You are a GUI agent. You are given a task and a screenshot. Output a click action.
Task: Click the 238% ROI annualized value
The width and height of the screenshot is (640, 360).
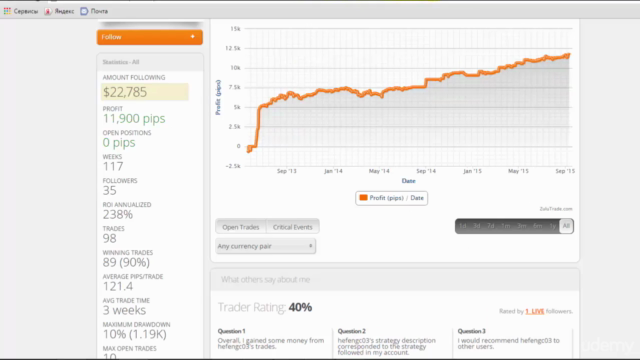pos(118,215)
